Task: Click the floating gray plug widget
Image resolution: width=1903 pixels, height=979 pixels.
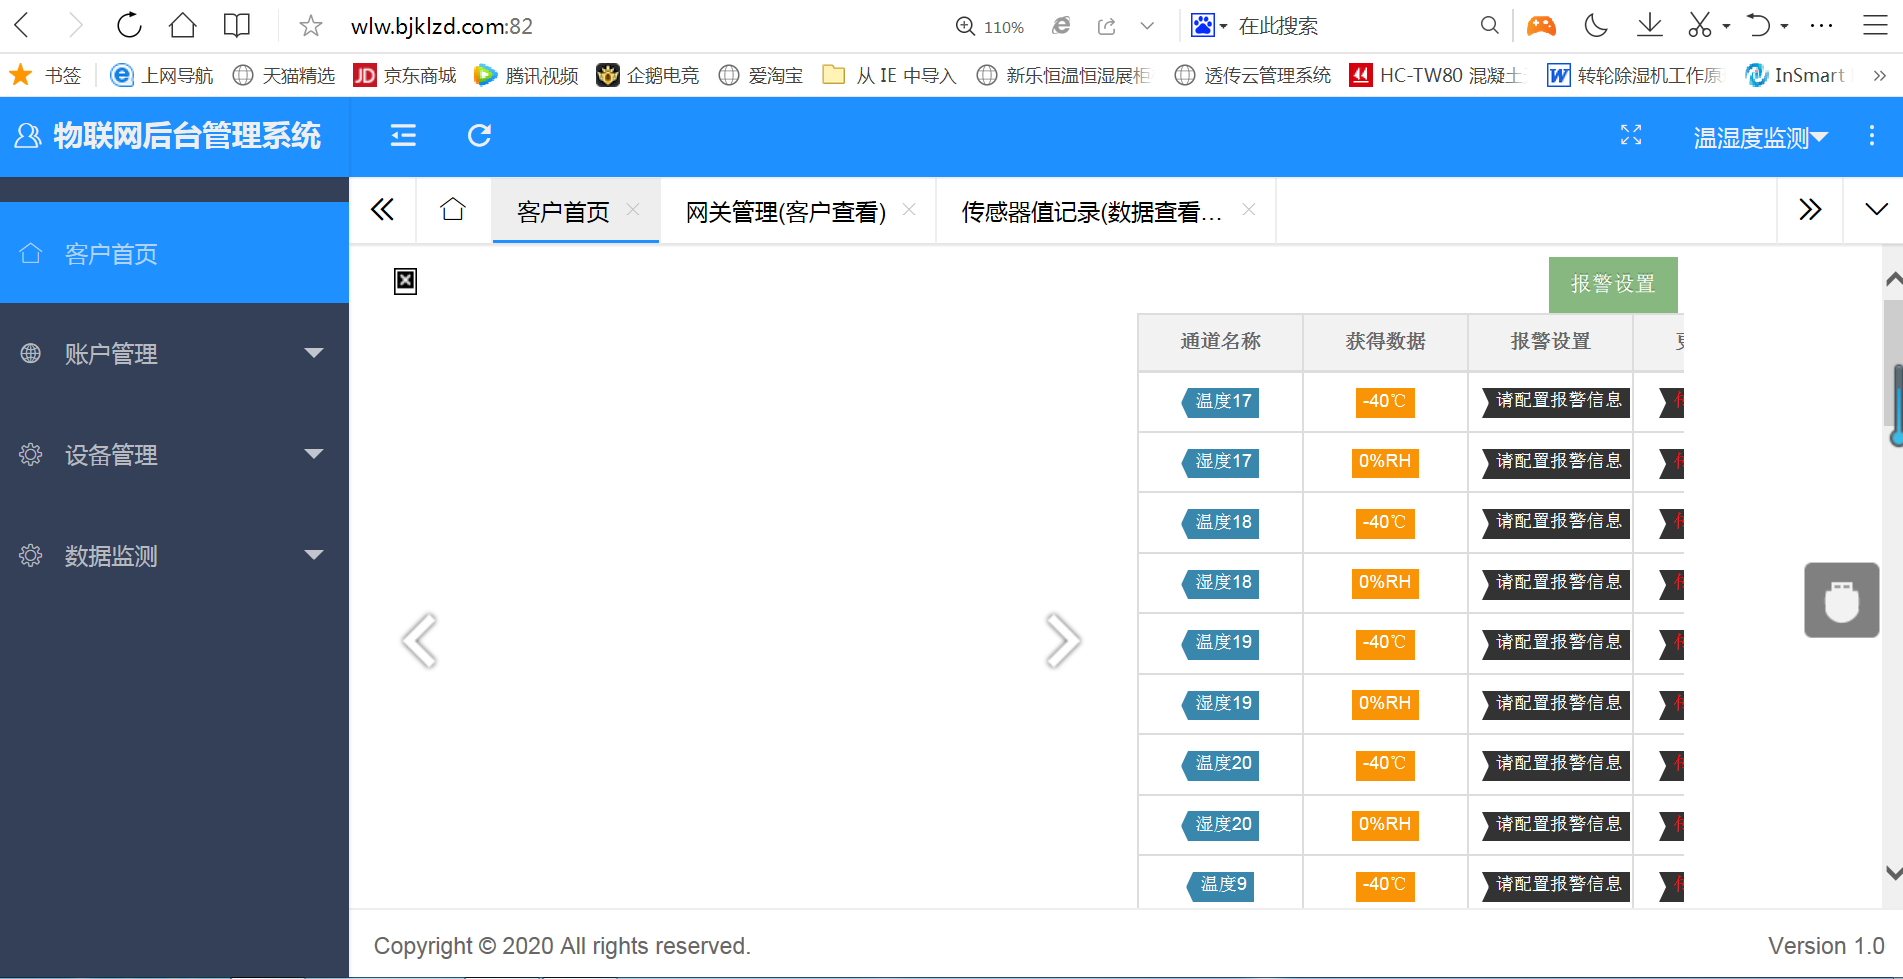Action: pos(1842,600)
